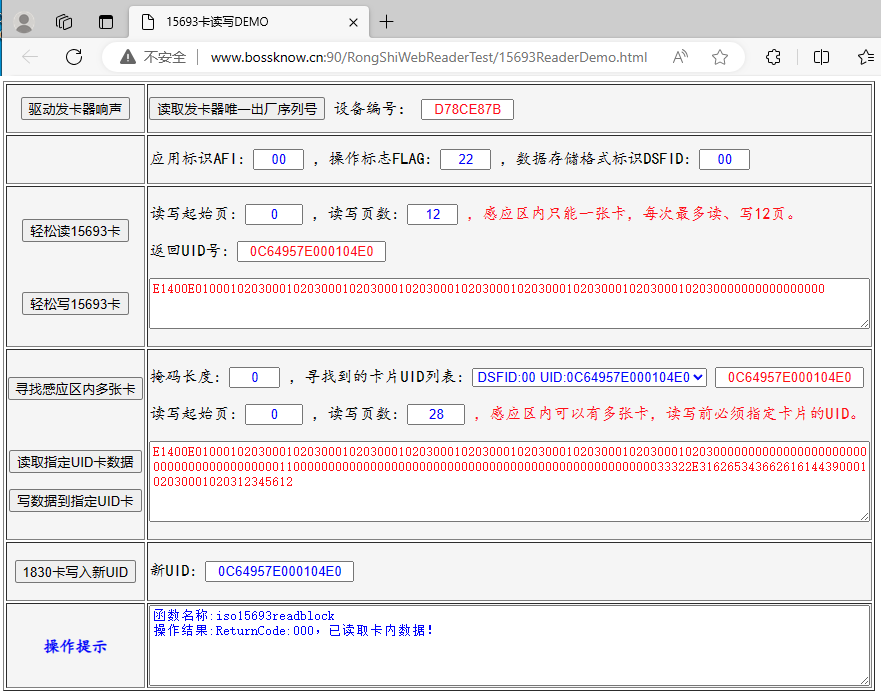The image size is (881, 692).
Task: Click the specified-UID card data text area
Action: pos(509,481)
